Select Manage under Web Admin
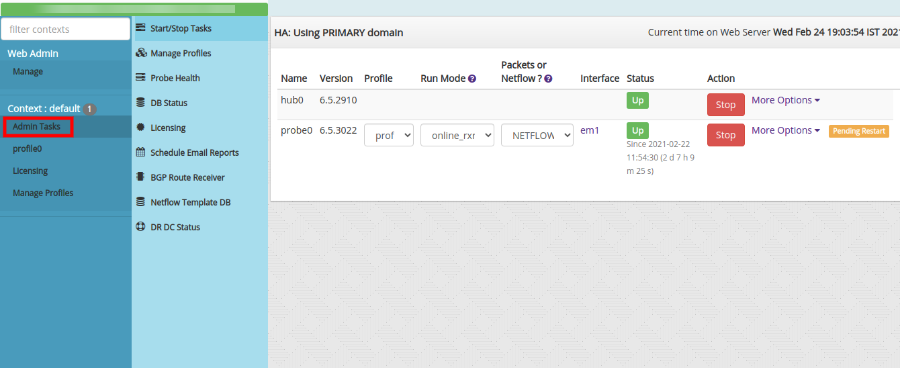 coord(28,72)
